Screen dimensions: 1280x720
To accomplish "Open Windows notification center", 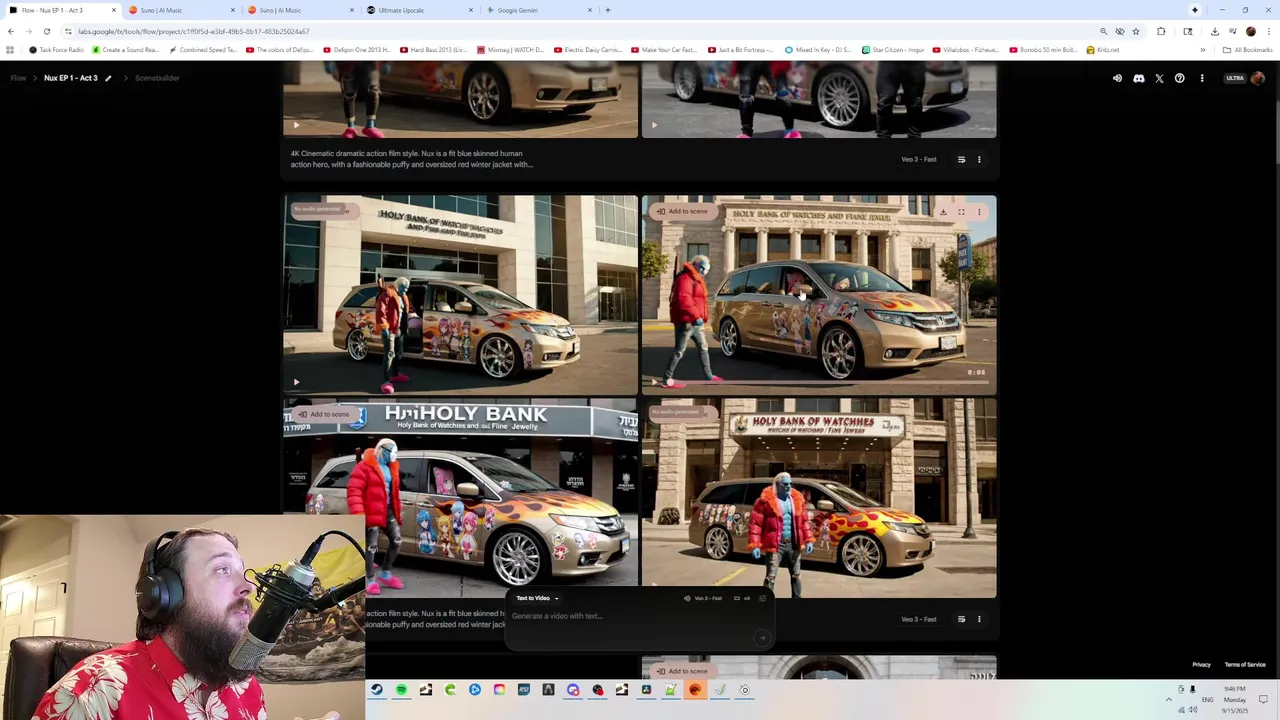I will click(1263, 699).
